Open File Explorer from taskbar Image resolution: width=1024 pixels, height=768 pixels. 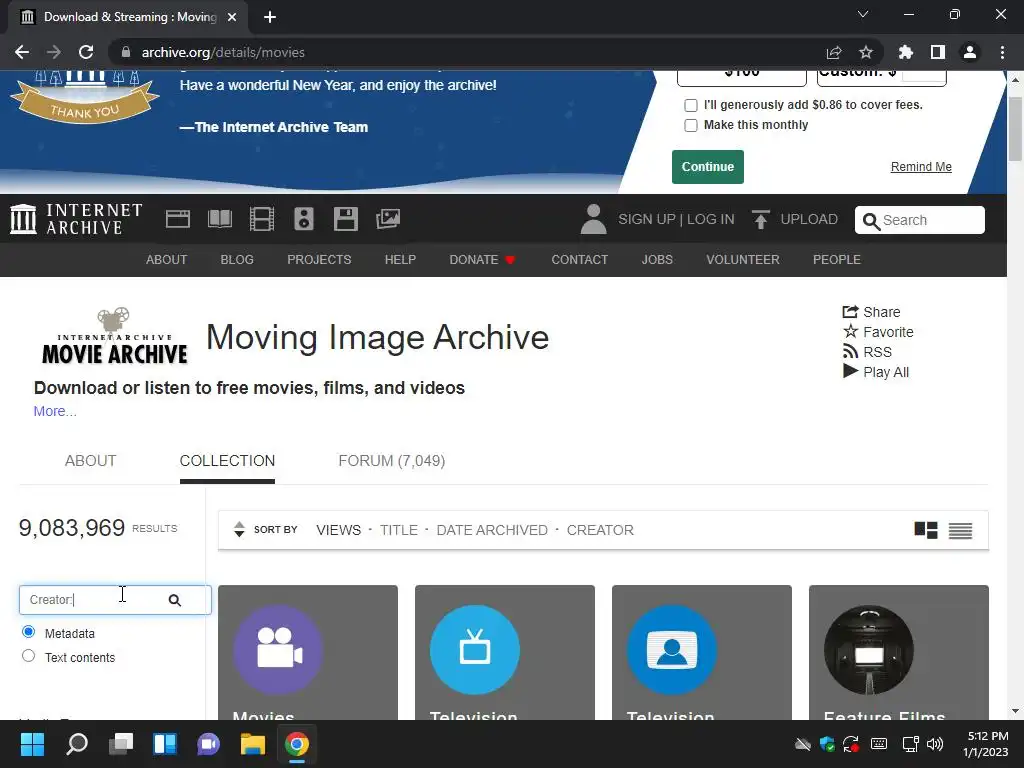coord(252,744)
